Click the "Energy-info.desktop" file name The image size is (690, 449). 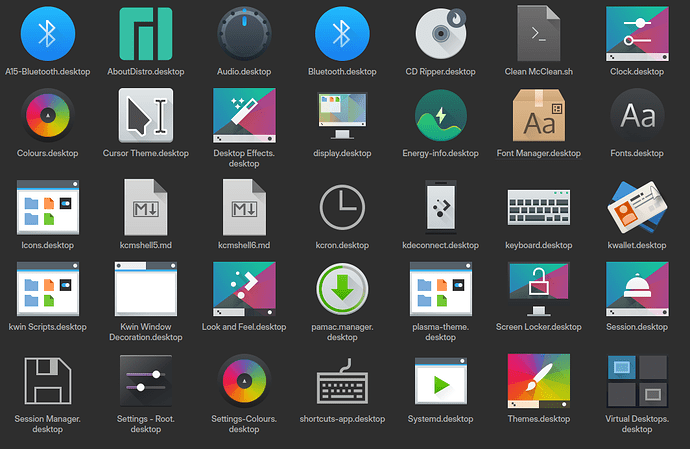tap(440, 153)
